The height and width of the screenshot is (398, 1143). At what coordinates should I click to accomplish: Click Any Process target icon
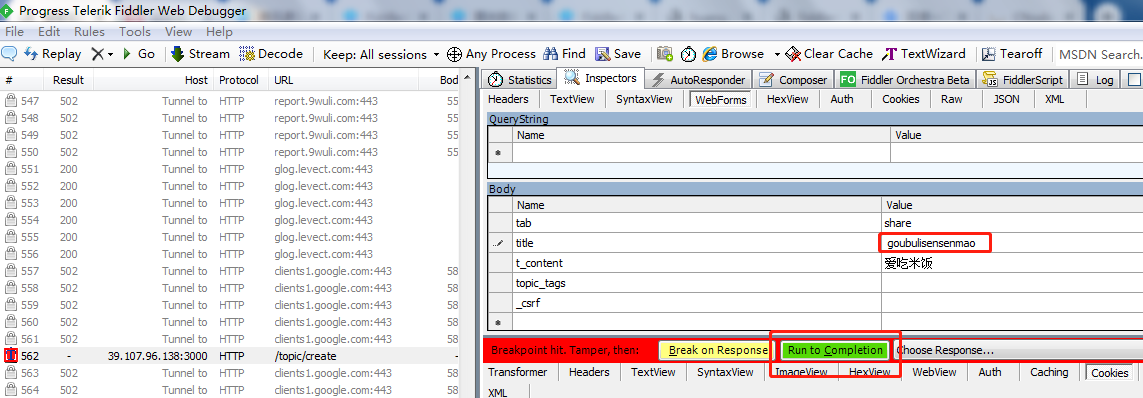491,54
